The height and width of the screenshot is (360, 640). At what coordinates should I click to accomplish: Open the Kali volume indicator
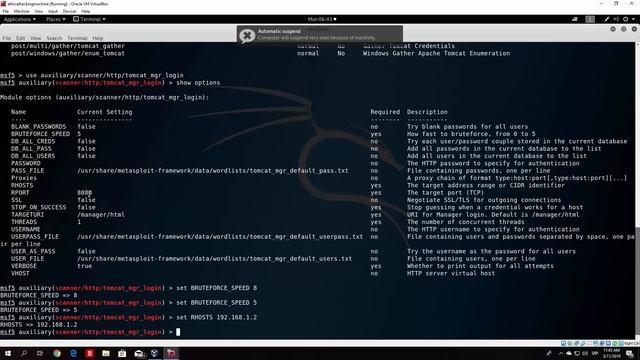[x=616, y=19]
